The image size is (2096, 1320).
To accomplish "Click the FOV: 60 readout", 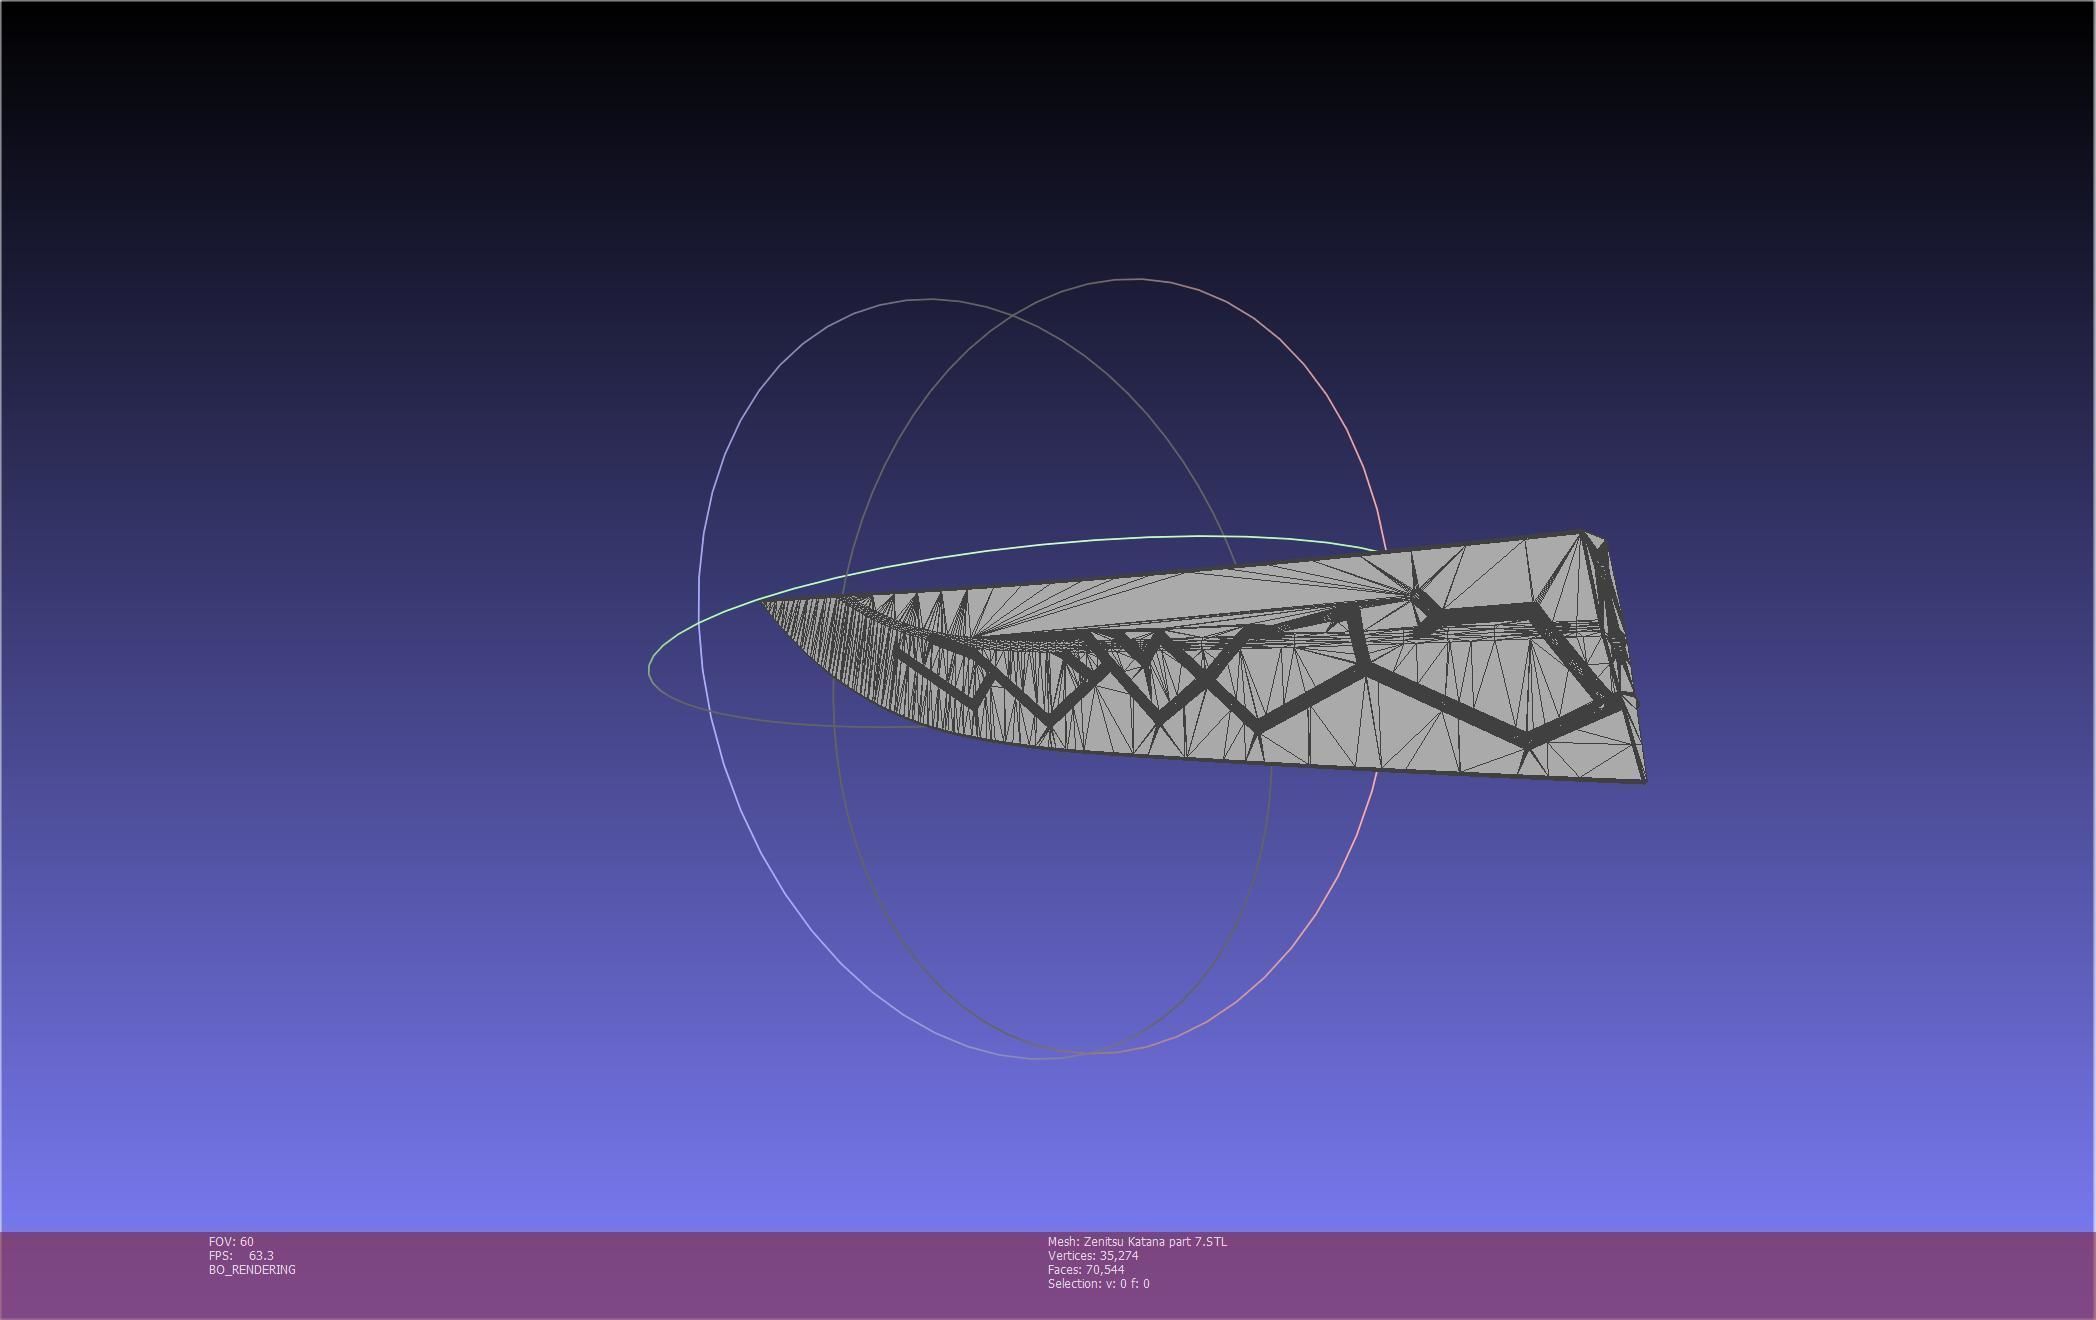I will click(231, 1241).
